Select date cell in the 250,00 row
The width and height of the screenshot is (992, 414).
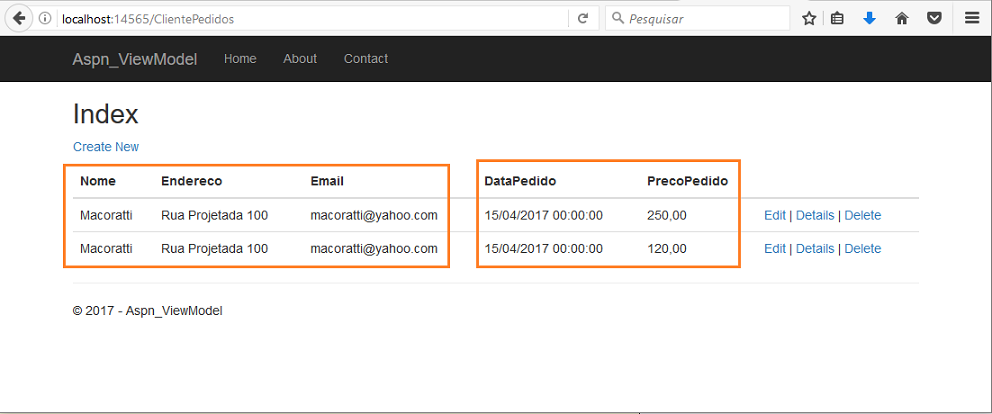coord(543,215)
